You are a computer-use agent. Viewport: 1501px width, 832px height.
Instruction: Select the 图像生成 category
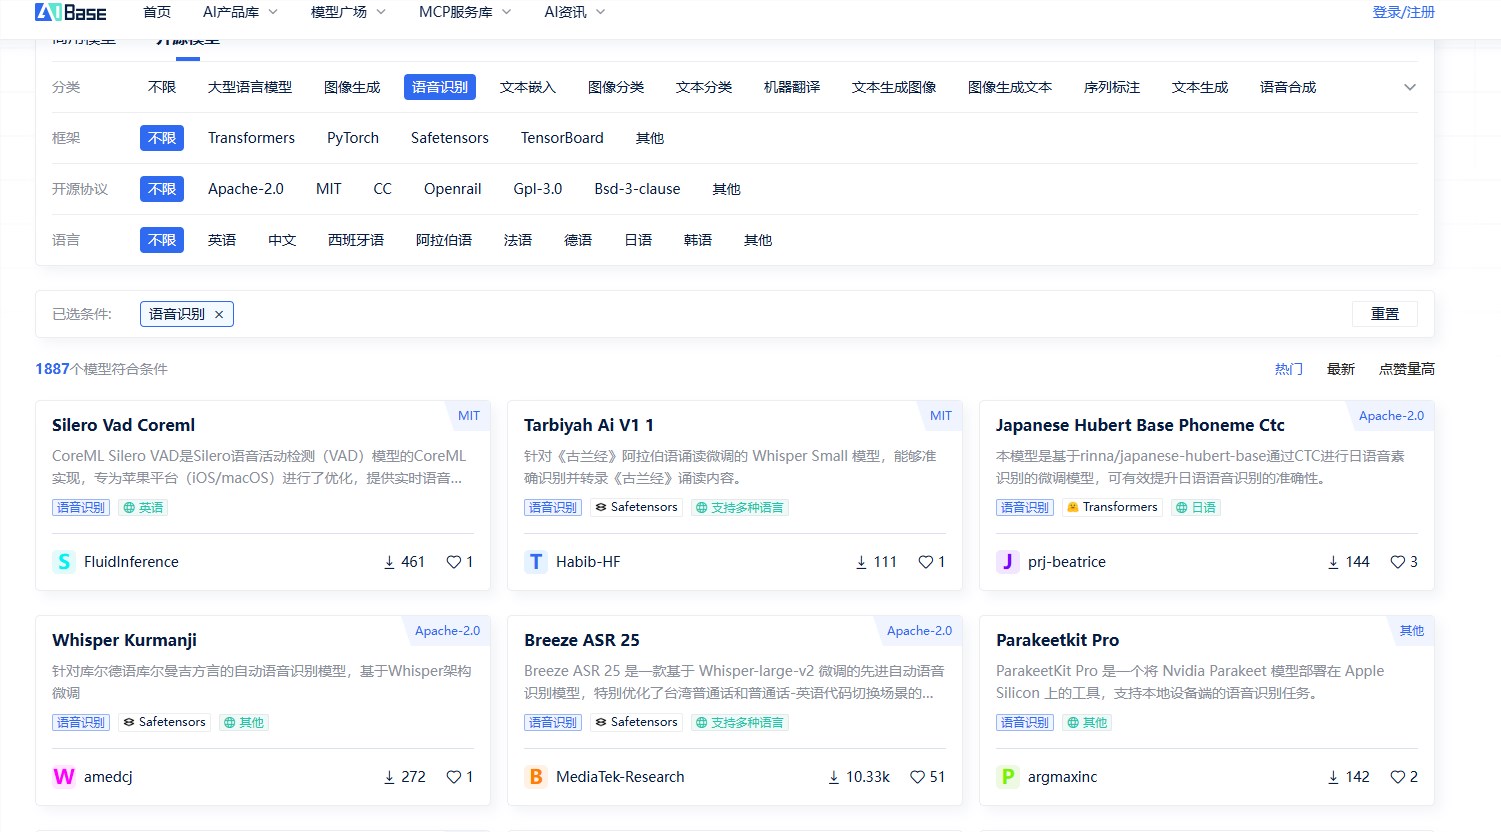[352, 87]
